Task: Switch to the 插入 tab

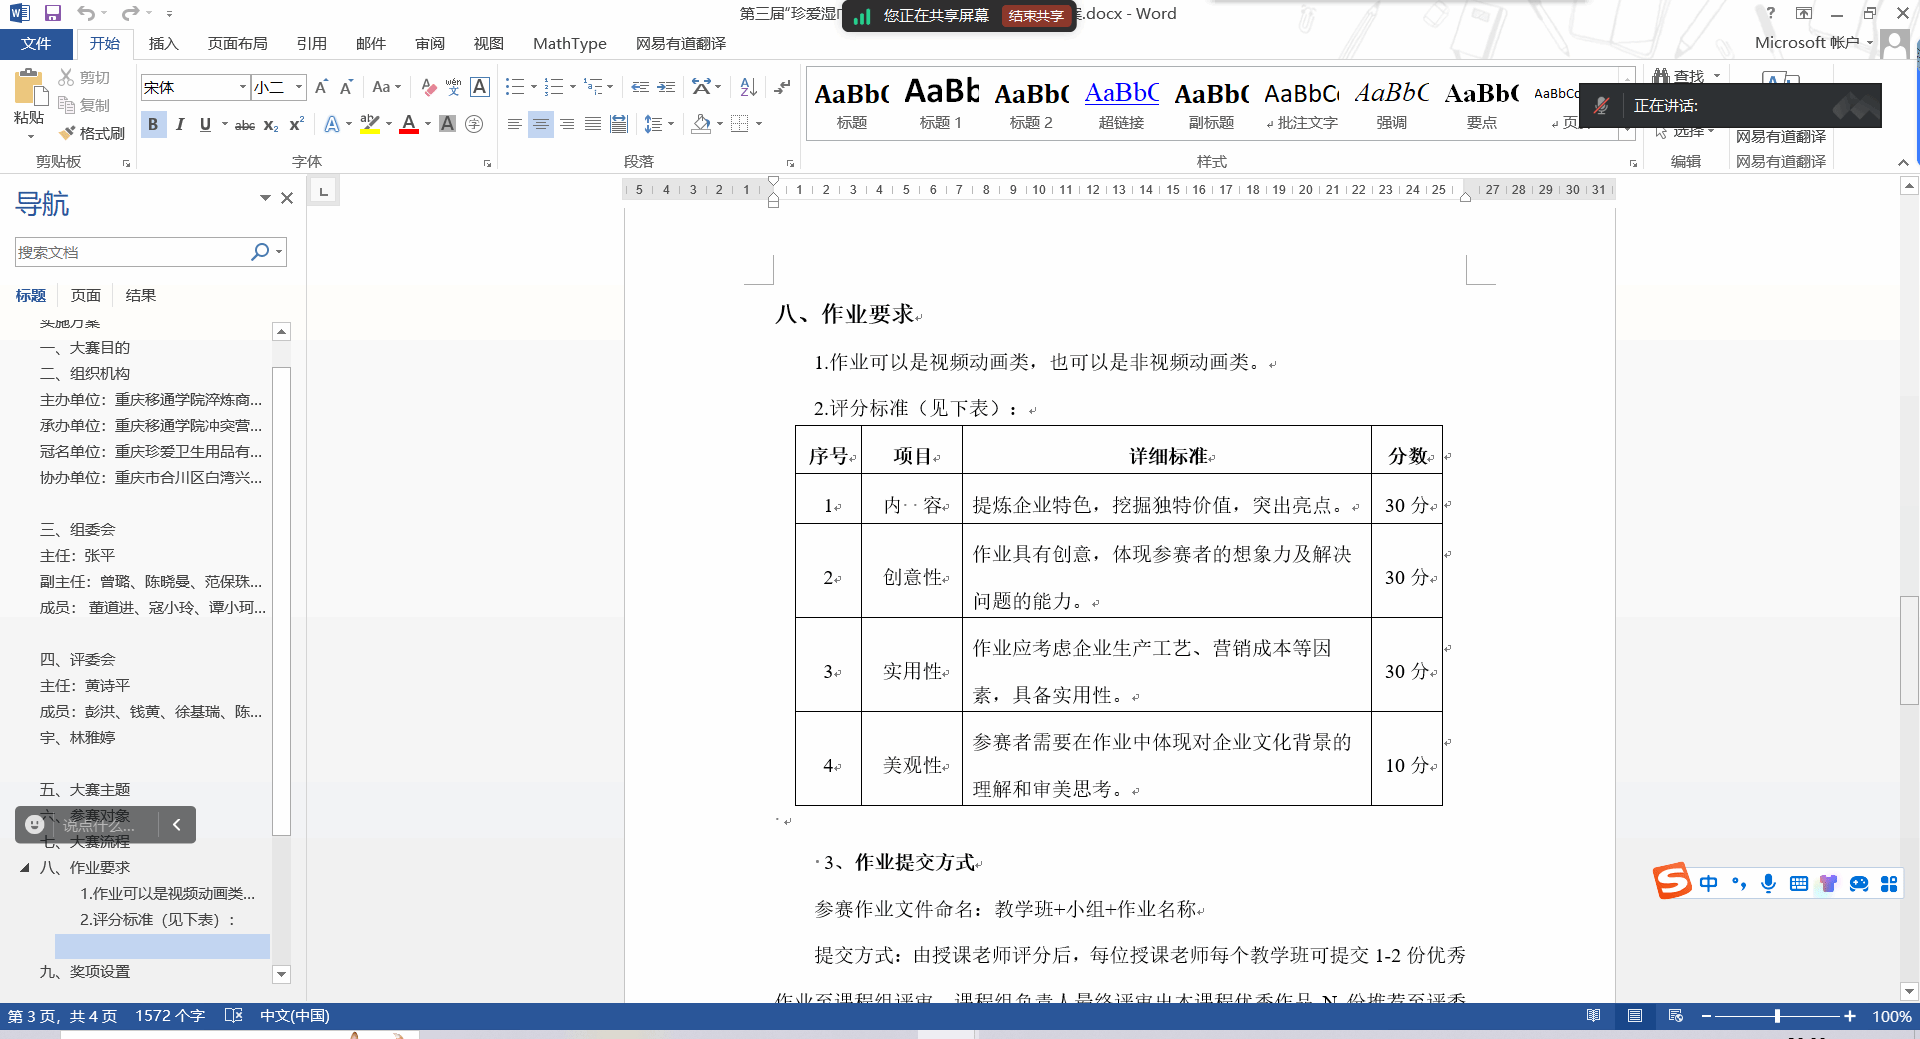Action: pyautogui.click(x=163, y=44)
